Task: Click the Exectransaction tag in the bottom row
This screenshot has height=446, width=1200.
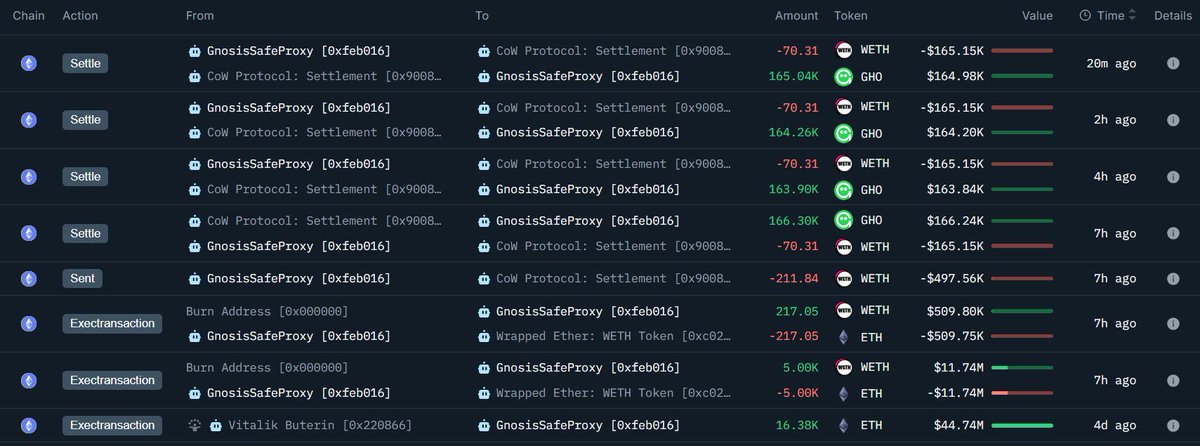Action: tap(112, 425)
